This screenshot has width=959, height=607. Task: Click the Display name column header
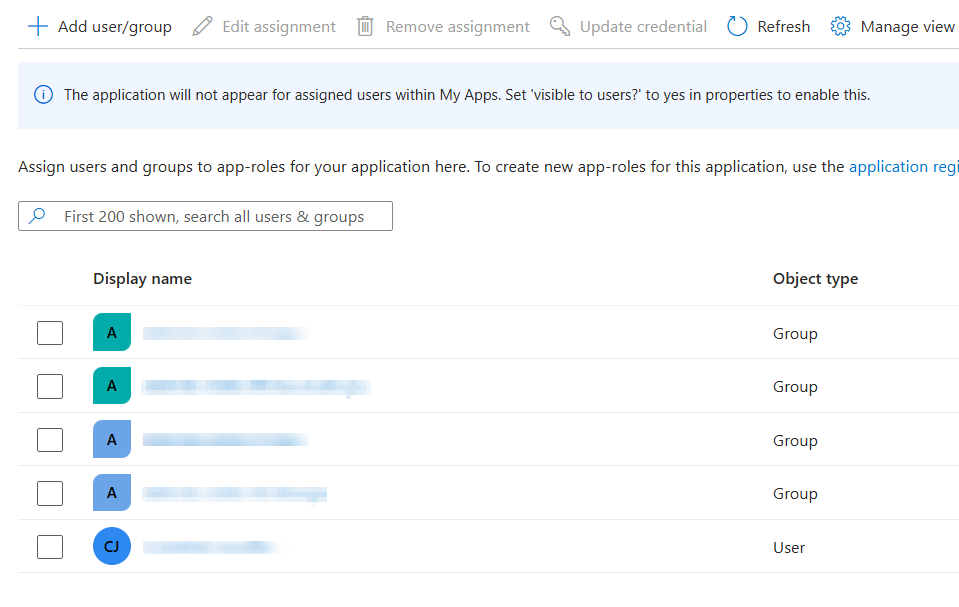pos(143,279)
